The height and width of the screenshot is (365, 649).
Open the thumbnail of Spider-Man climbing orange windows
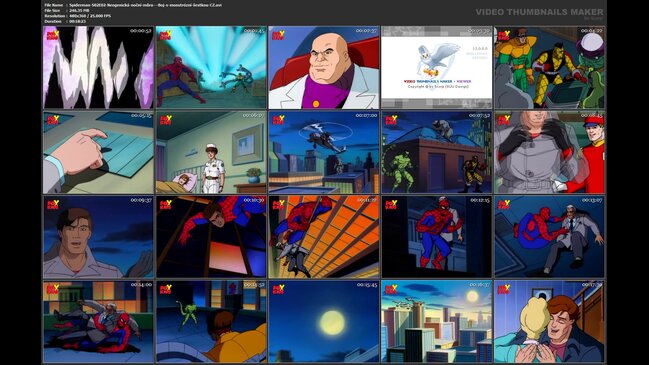[324, 237]
